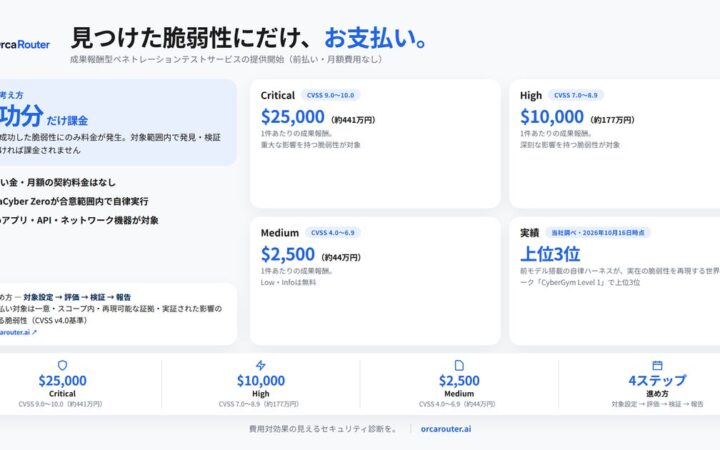Click the (約44万円) yen amount in the Medium card

[341, 257]
